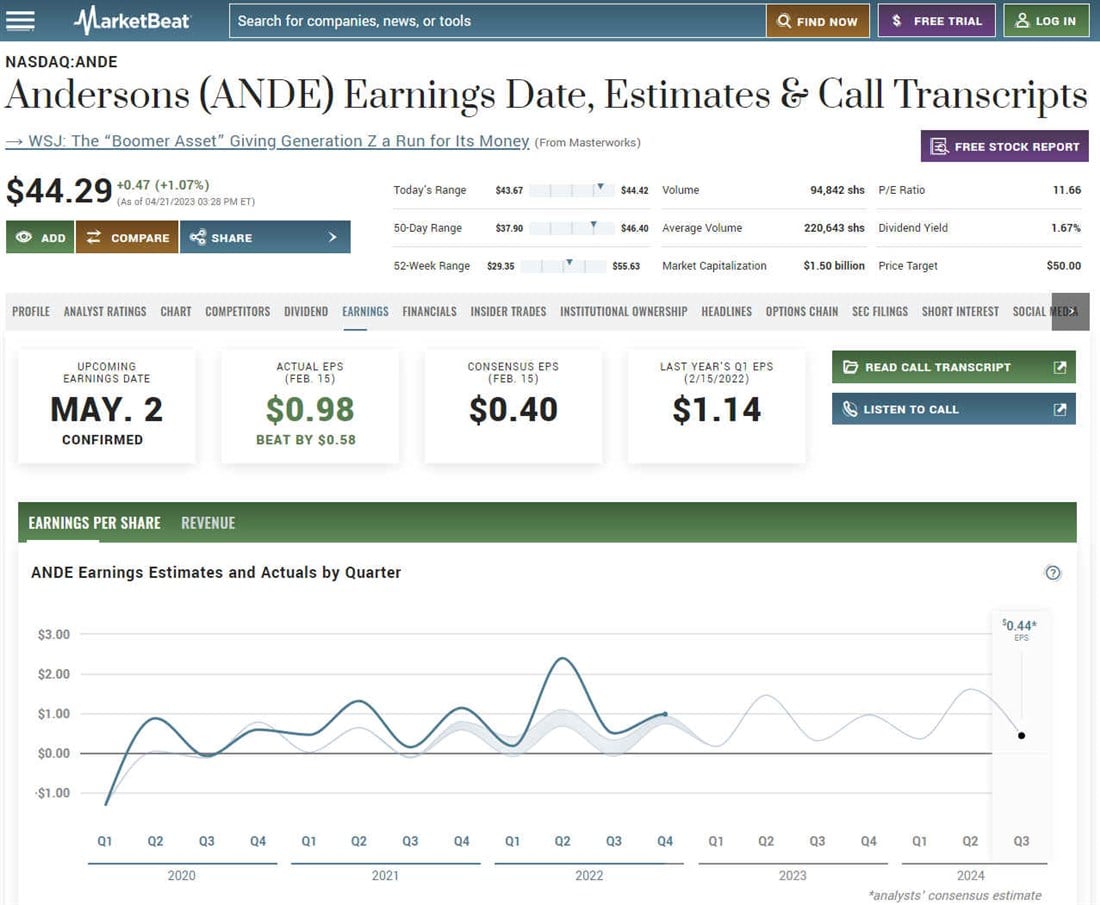Go to Insider Trades tab

(508, 312)
